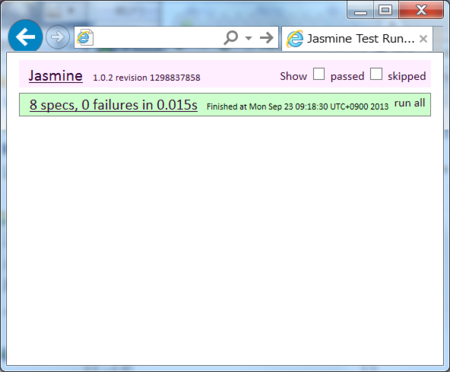Viewport: 450px width, 372px height.
Task: Click the grayed forward navigation arrow
Action: [57, 37]
